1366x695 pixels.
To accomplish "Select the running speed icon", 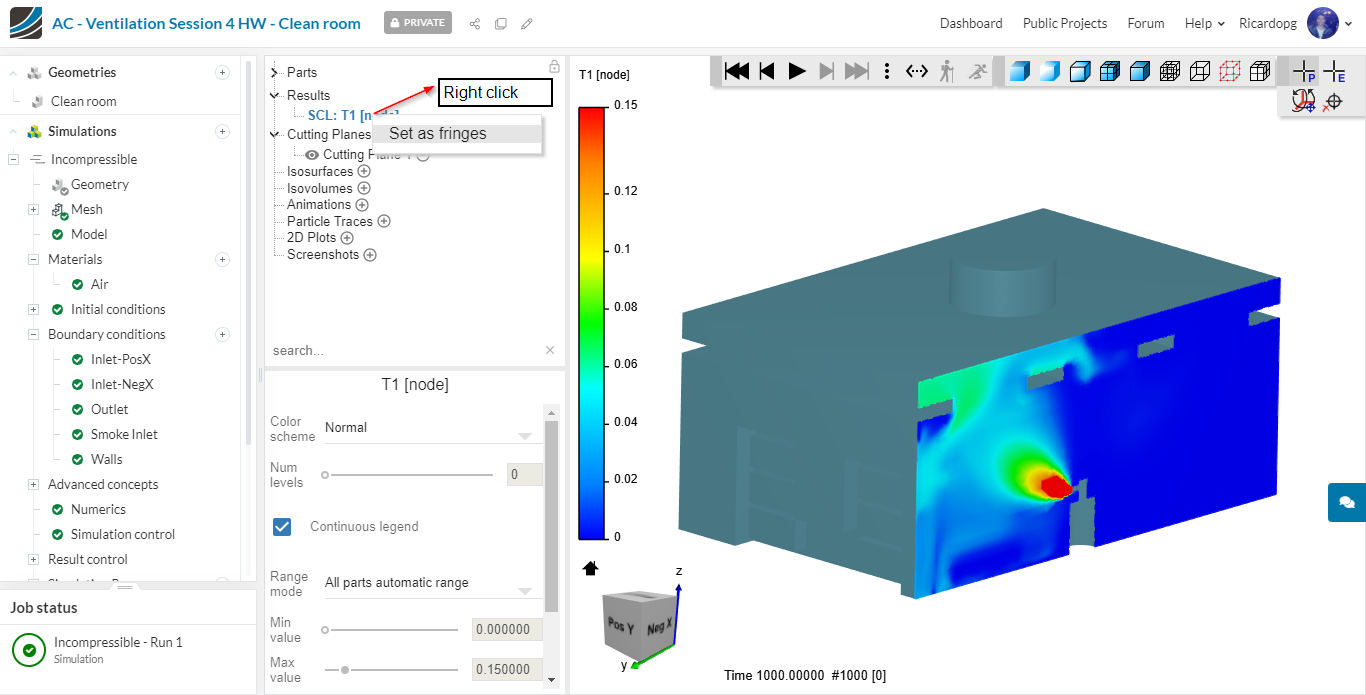I will (977, 71).
